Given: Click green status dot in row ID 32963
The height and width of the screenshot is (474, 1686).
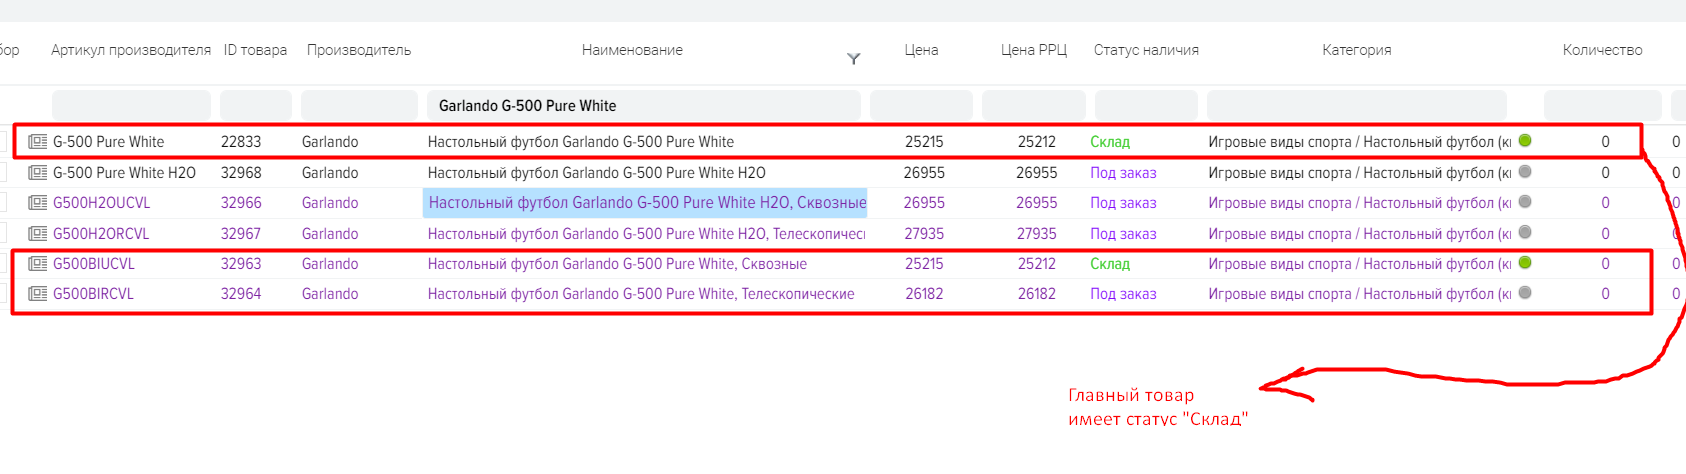Looking at the screenshot, I should 1525,263.
